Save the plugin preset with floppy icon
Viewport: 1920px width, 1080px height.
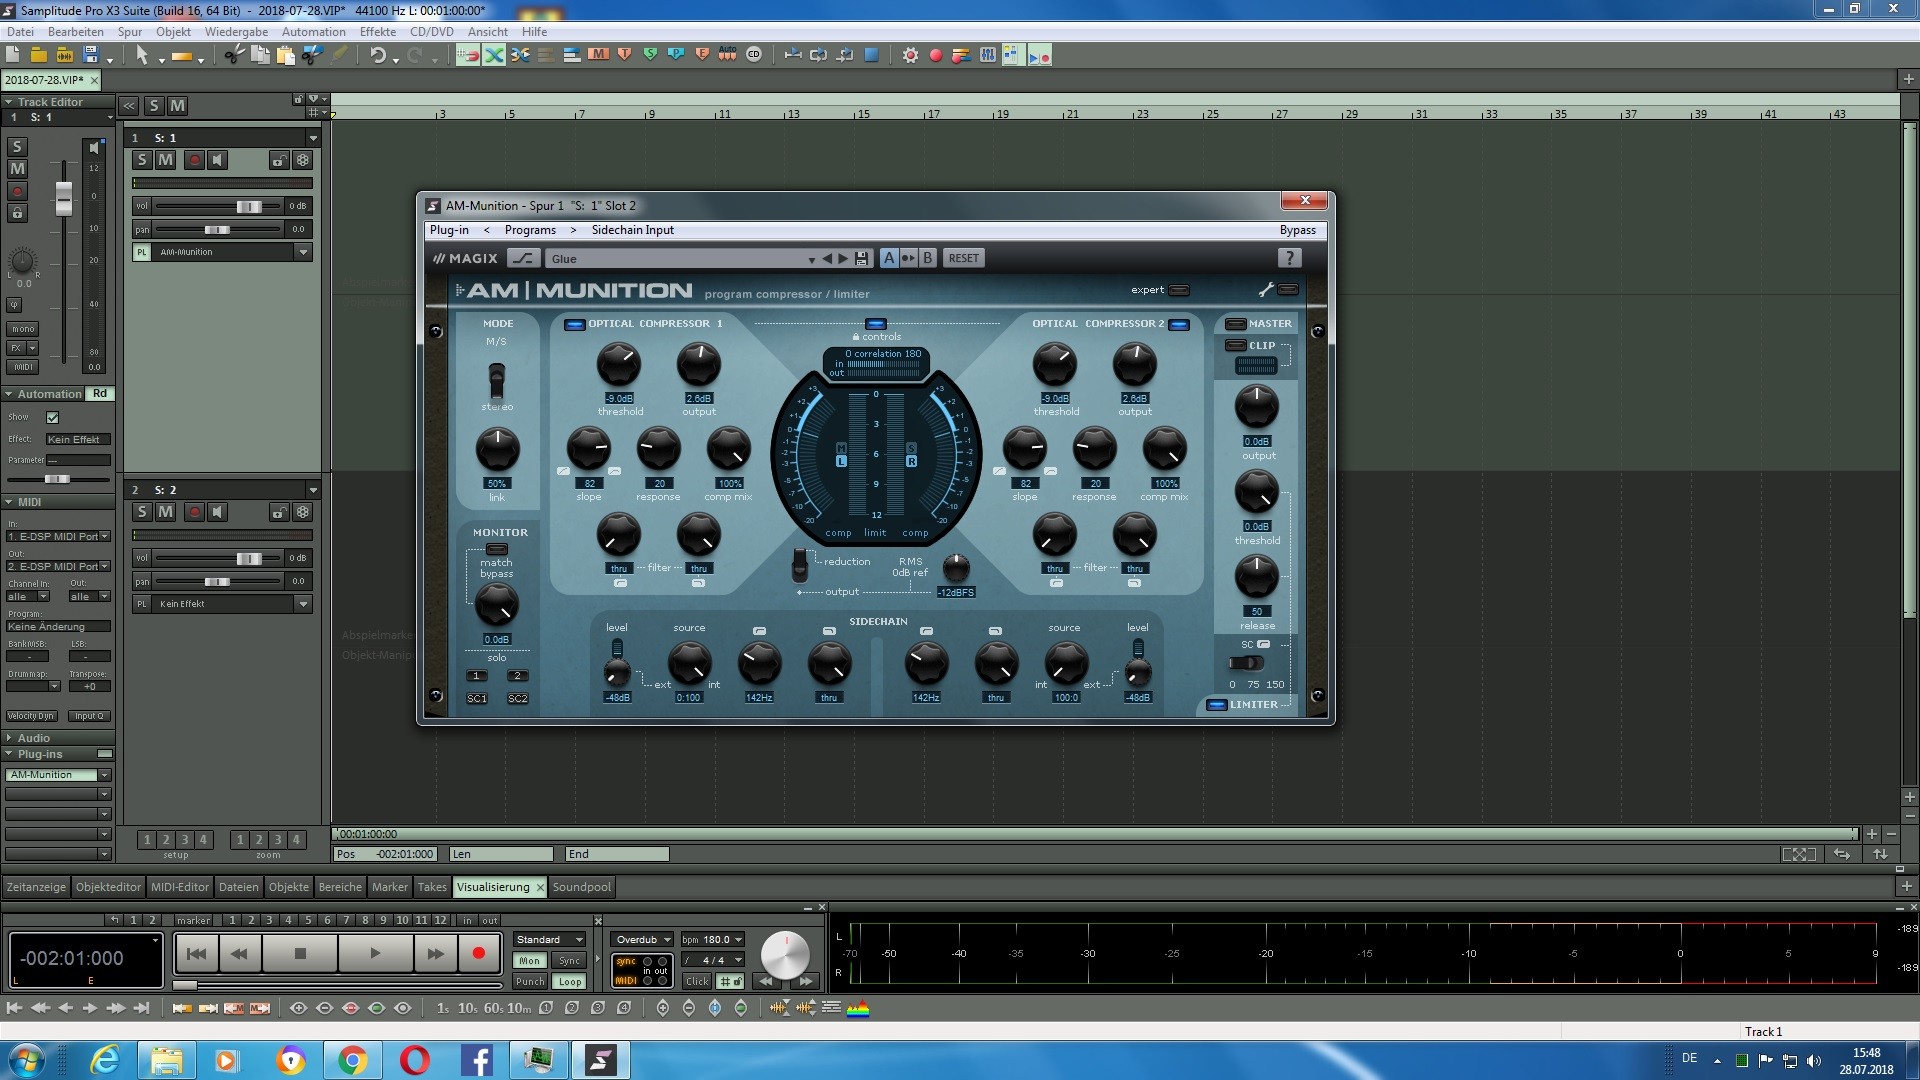click(862, 258)
